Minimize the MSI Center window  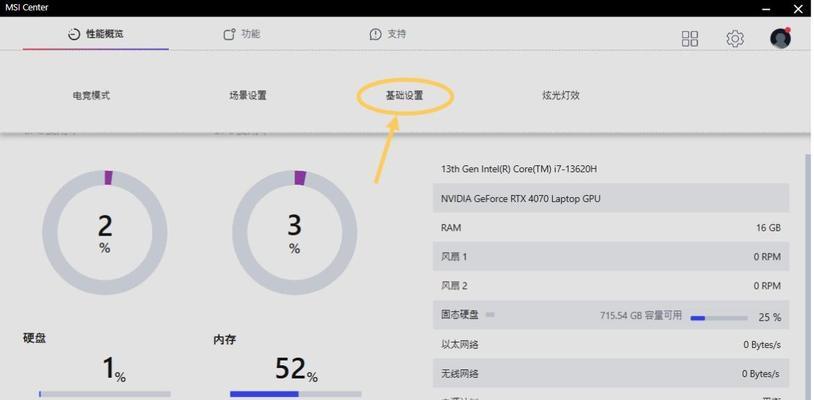pos(766,9)
